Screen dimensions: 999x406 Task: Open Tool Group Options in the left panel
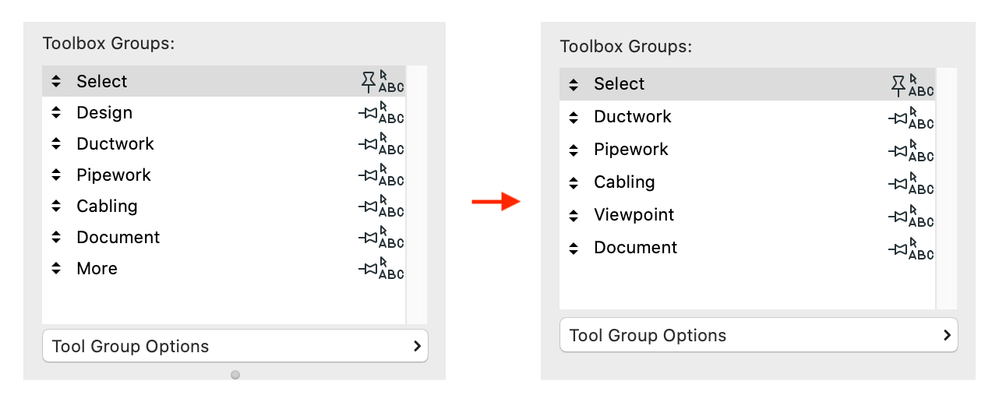pyautogui.click(x=235, y=346)
